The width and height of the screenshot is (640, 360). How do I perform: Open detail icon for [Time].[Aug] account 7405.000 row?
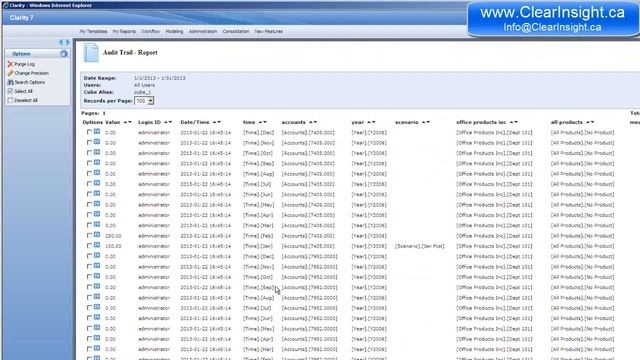pos(97,173)
